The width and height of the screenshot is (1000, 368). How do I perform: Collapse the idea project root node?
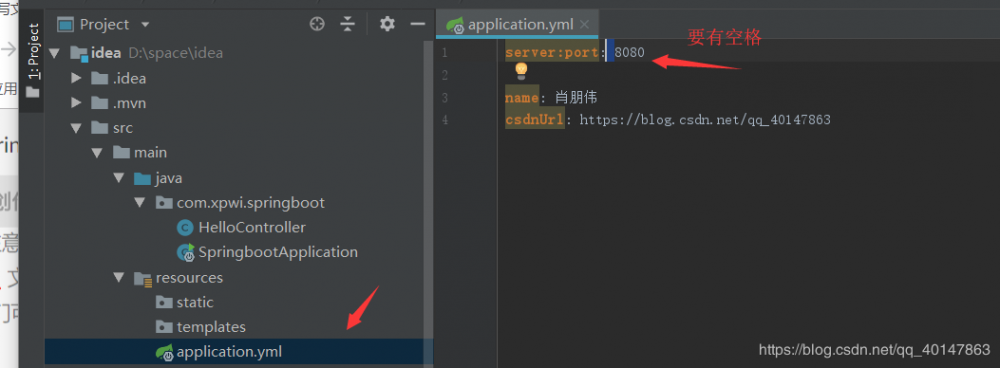[54, 53]
